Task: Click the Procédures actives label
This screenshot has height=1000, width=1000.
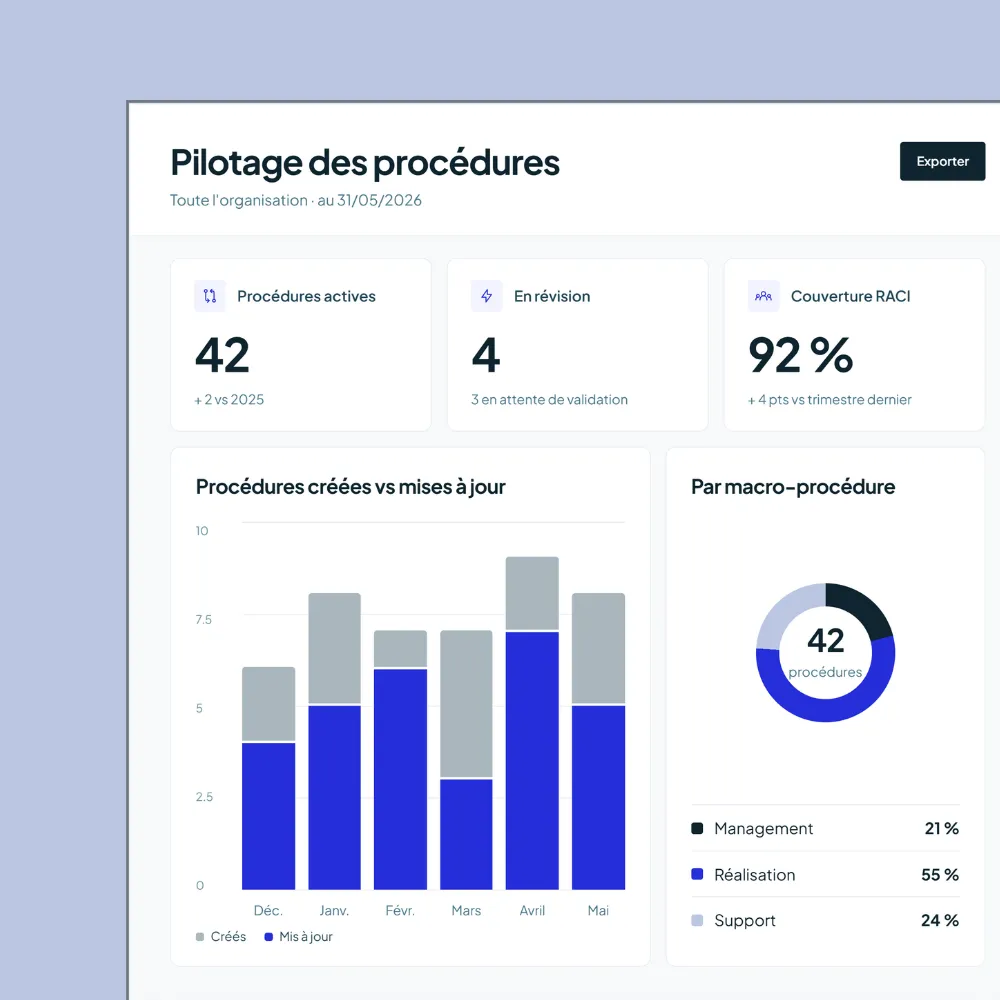Action: tap(306, 296)
